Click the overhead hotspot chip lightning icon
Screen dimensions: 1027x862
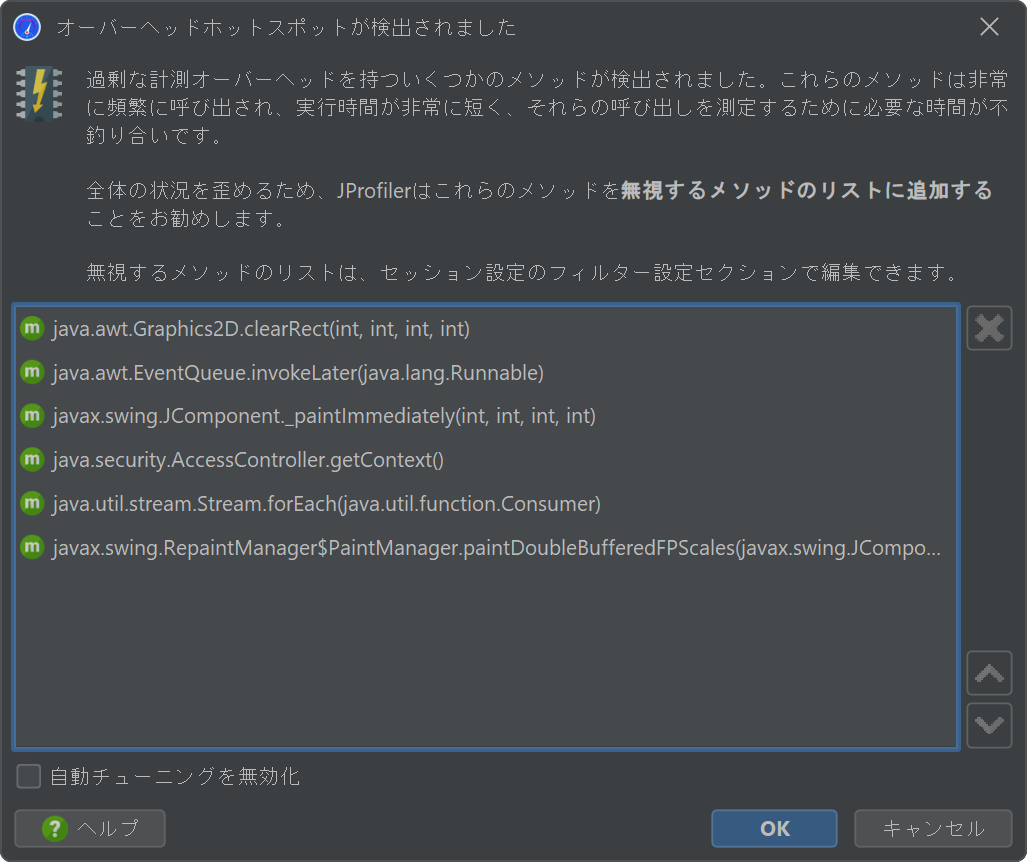(x=39, y=94)
